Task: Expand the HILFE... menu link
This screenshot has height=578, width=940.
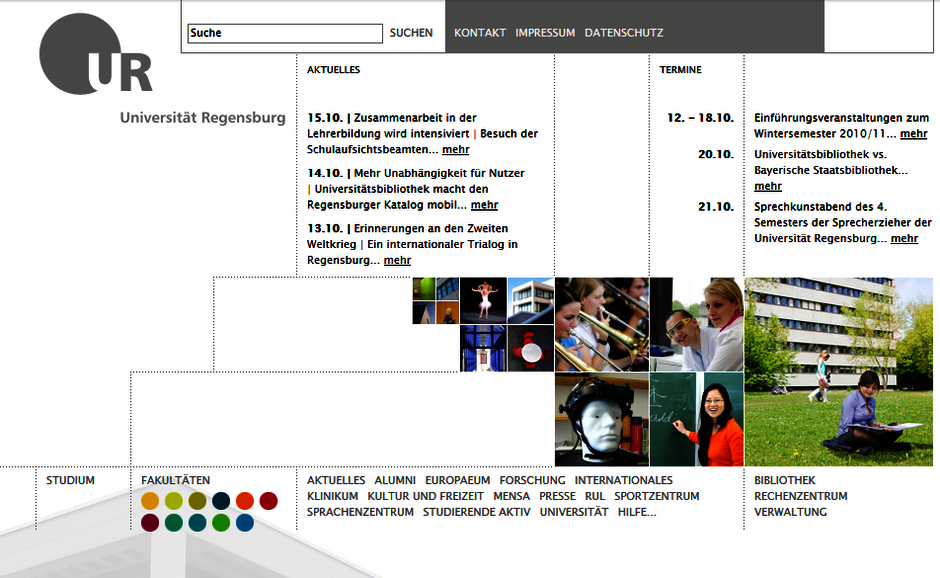Action: (x=637, y=512)
